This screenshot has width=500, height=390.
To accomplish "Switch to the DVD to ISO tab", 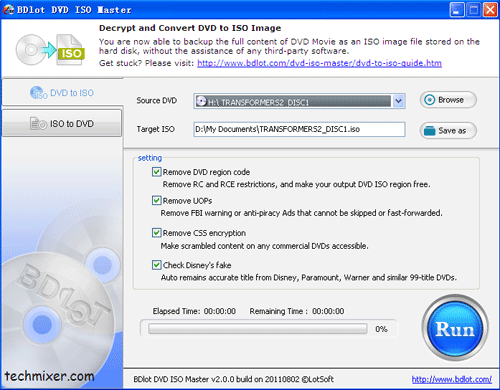I will [62, 92].
